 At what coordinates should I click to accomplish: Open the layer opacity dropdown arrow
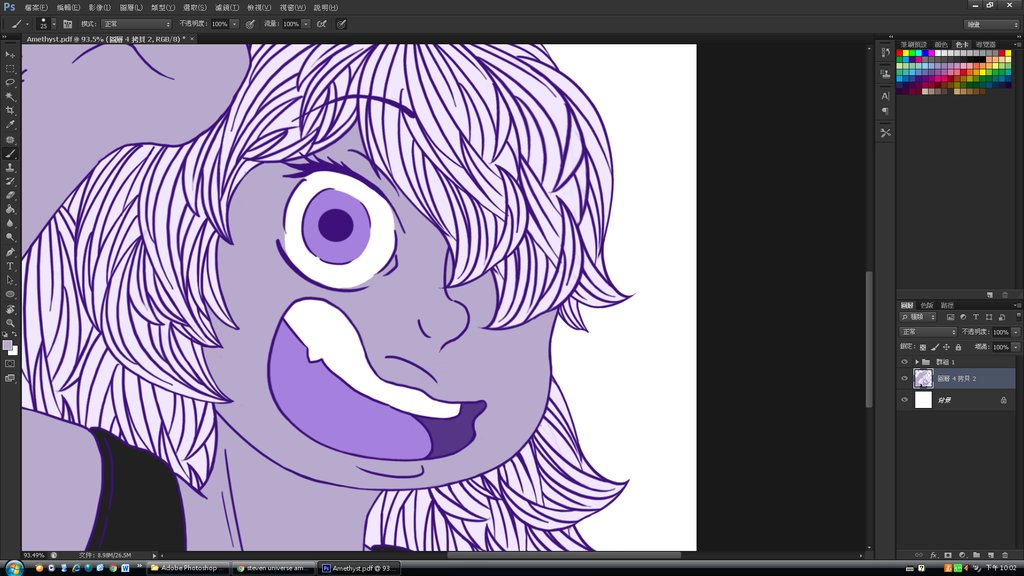(1016, 332)
